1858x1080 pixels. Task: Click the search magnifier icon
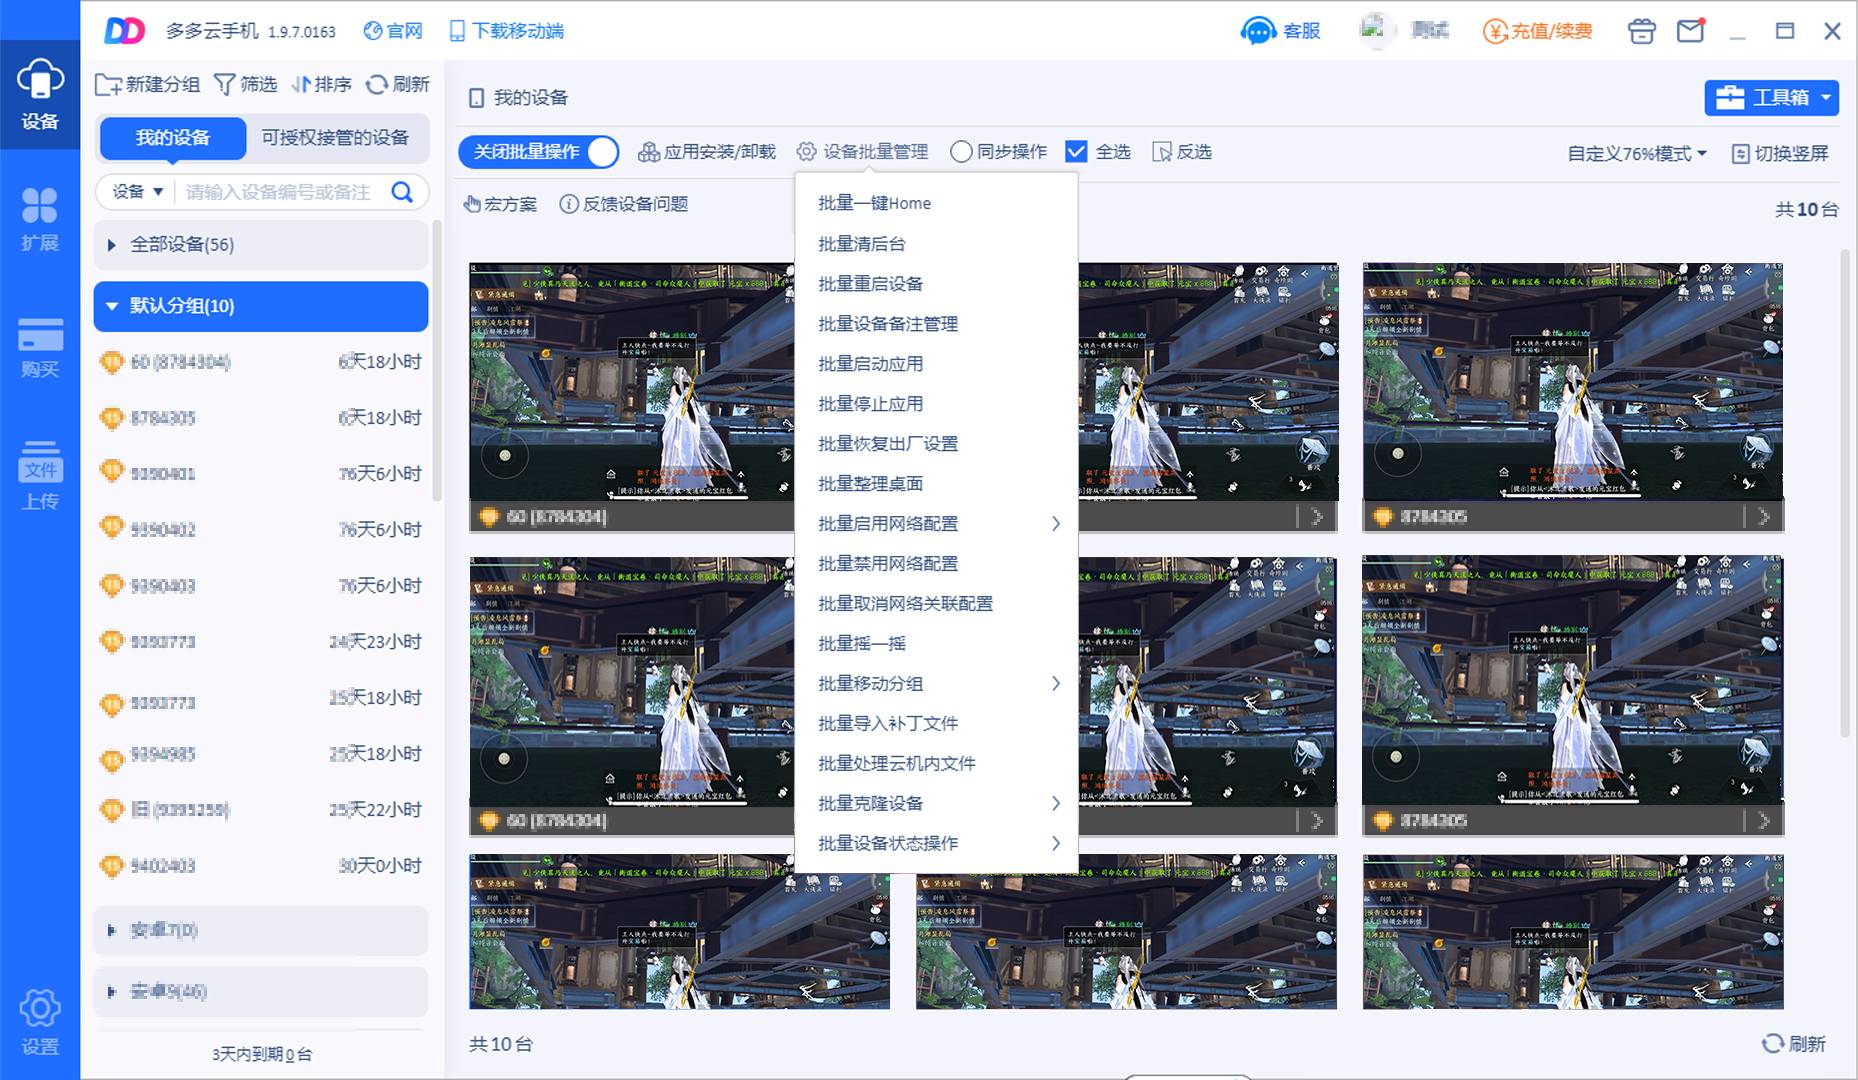pyautogui.click(x=402, y=192)
